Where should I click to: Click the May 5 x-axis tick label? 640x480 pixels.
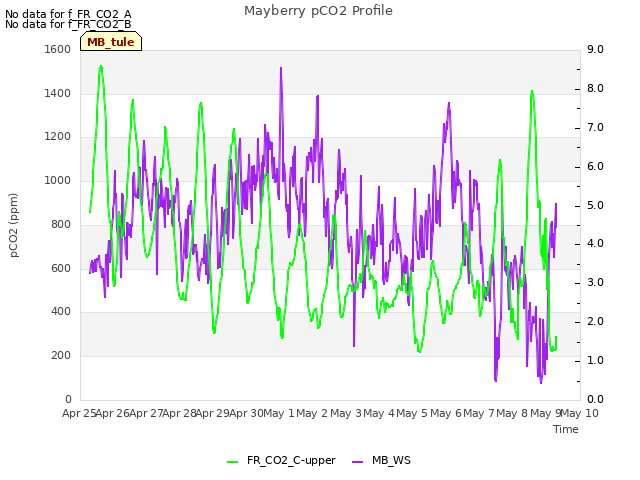(412, 413)
